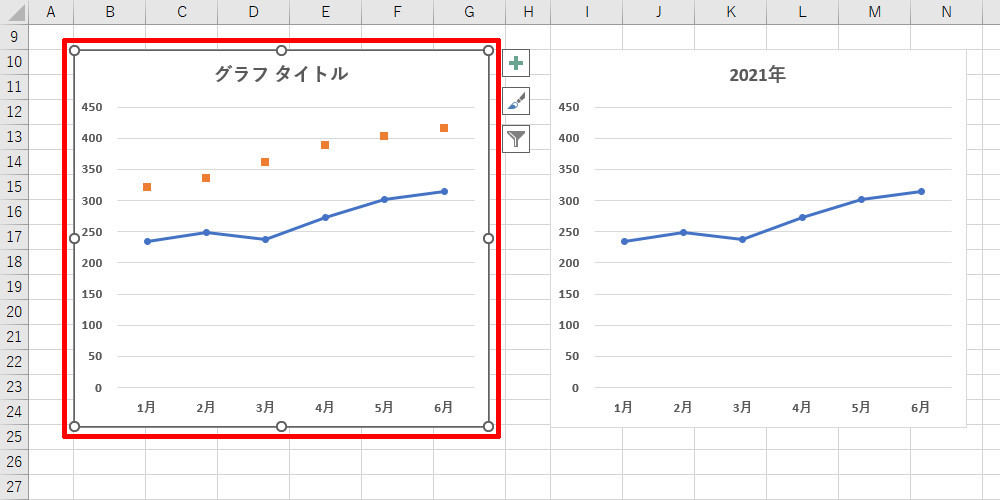The width and height of the screenshot is (1000, 500).
Task: Open the Chart Filters funnel button
Action: (516, 138)
